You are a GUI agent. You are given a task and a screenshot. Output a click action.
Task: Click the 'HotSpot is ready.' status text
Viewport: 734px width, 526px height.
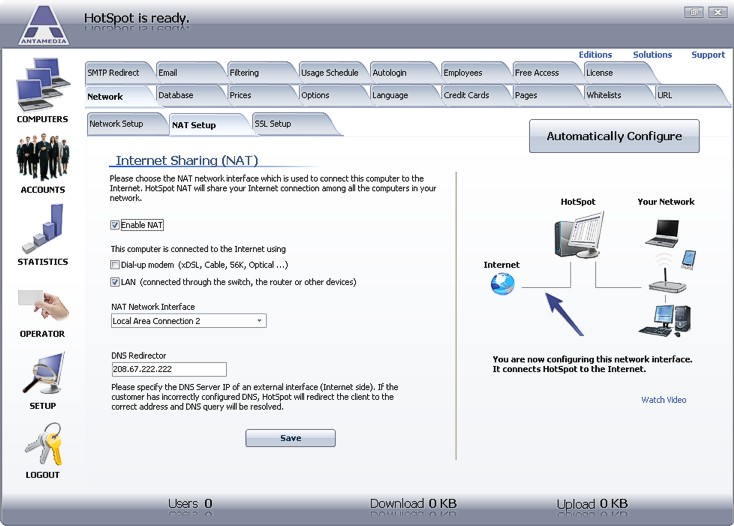pyautogui.click(x=136, y=18)
